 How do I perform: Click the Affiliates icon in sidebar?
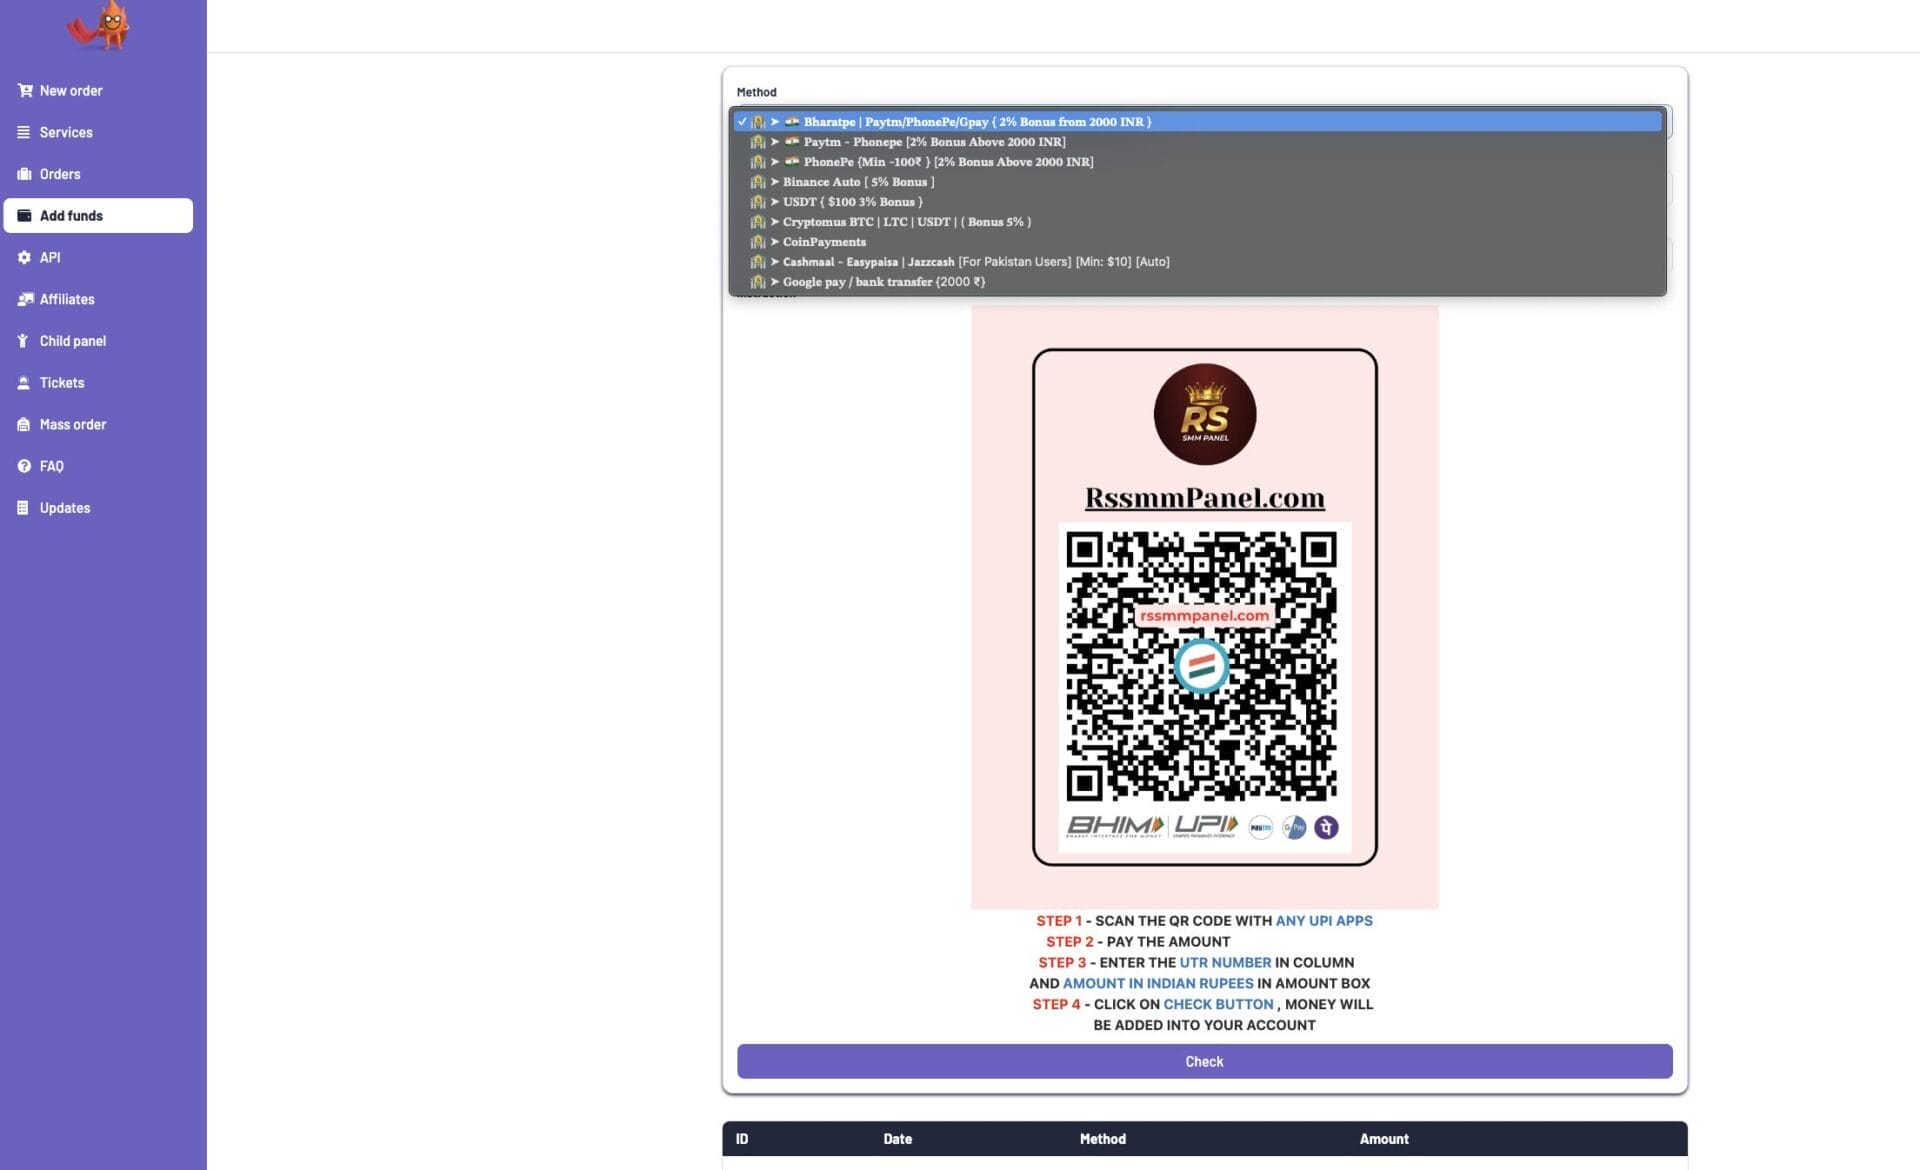click(25, 299)
